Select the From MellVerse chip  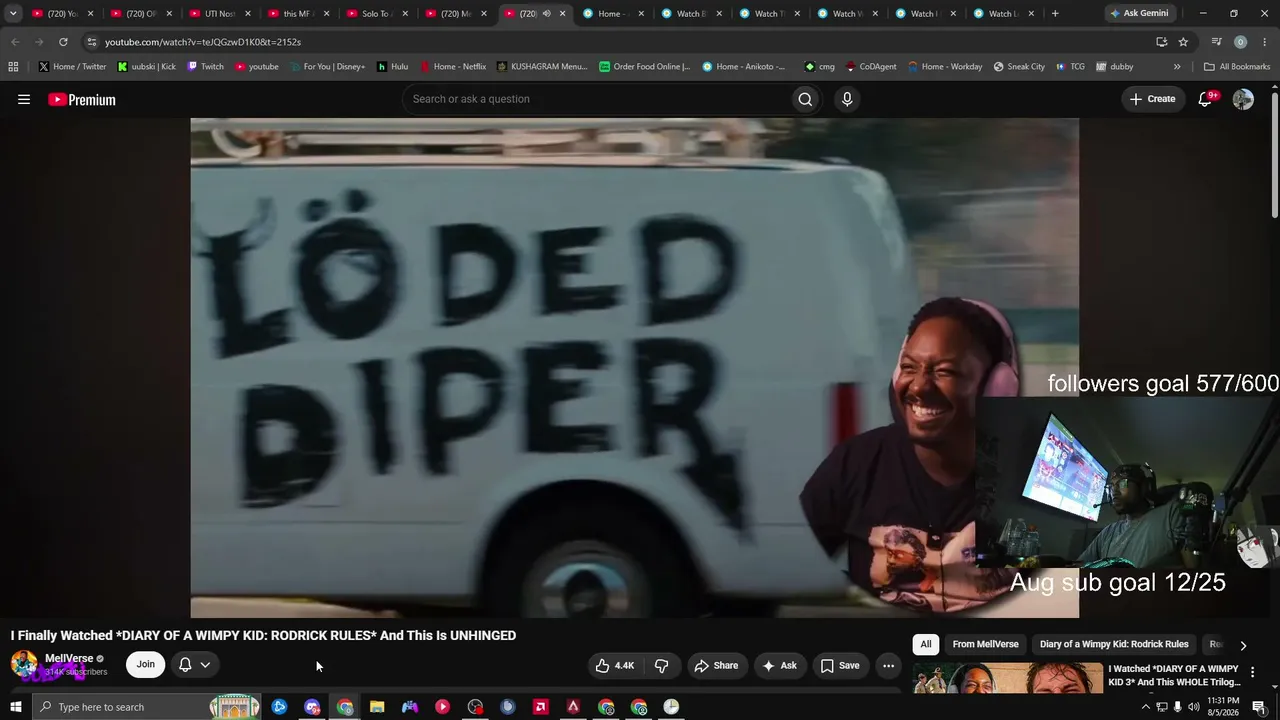[985, 644]
